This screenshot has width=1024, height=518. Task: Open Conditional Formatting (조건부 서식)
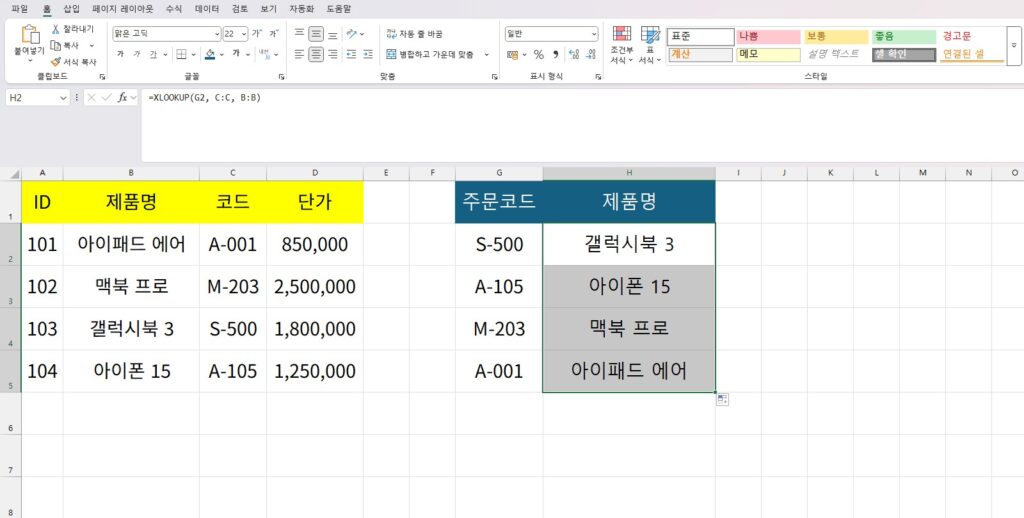point(622,44)
